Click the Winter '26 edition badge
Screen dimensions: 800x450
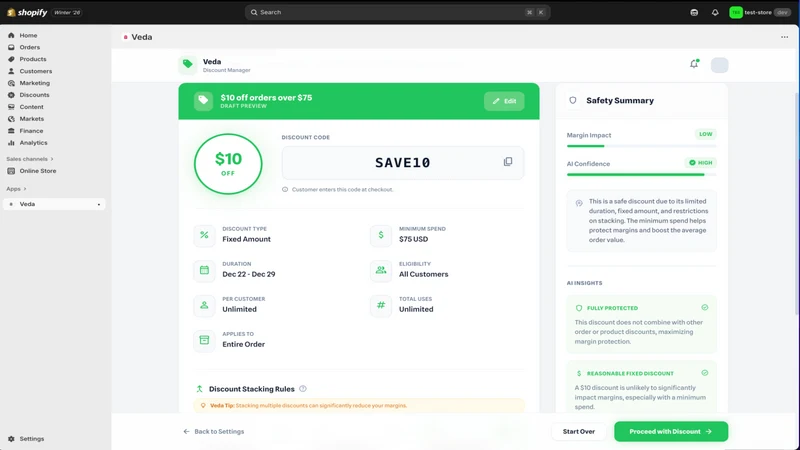[67, 12]
